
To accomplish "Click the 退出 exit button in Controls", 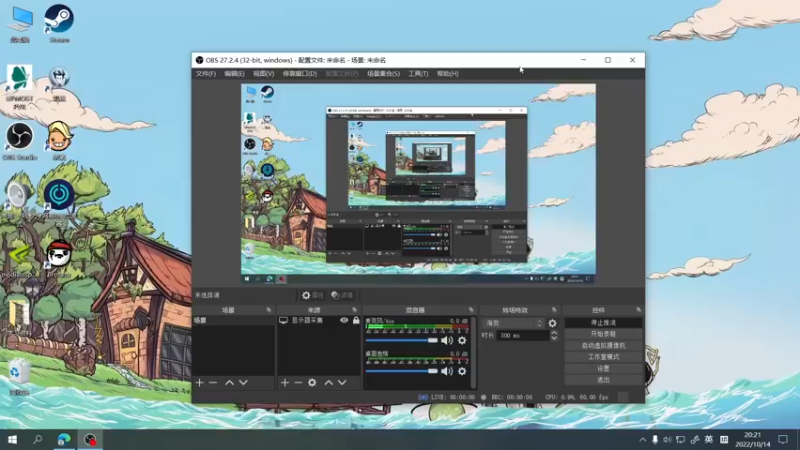I will click(x=604, y=380).
